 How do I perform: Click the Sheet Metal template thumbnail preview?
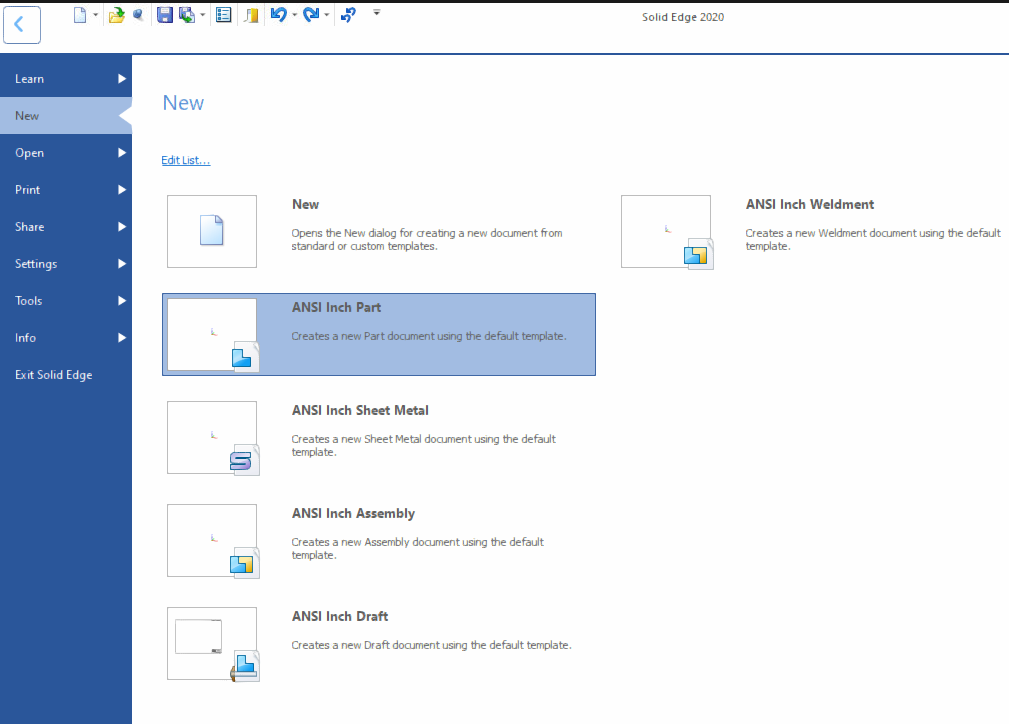[x=212, y=437]
